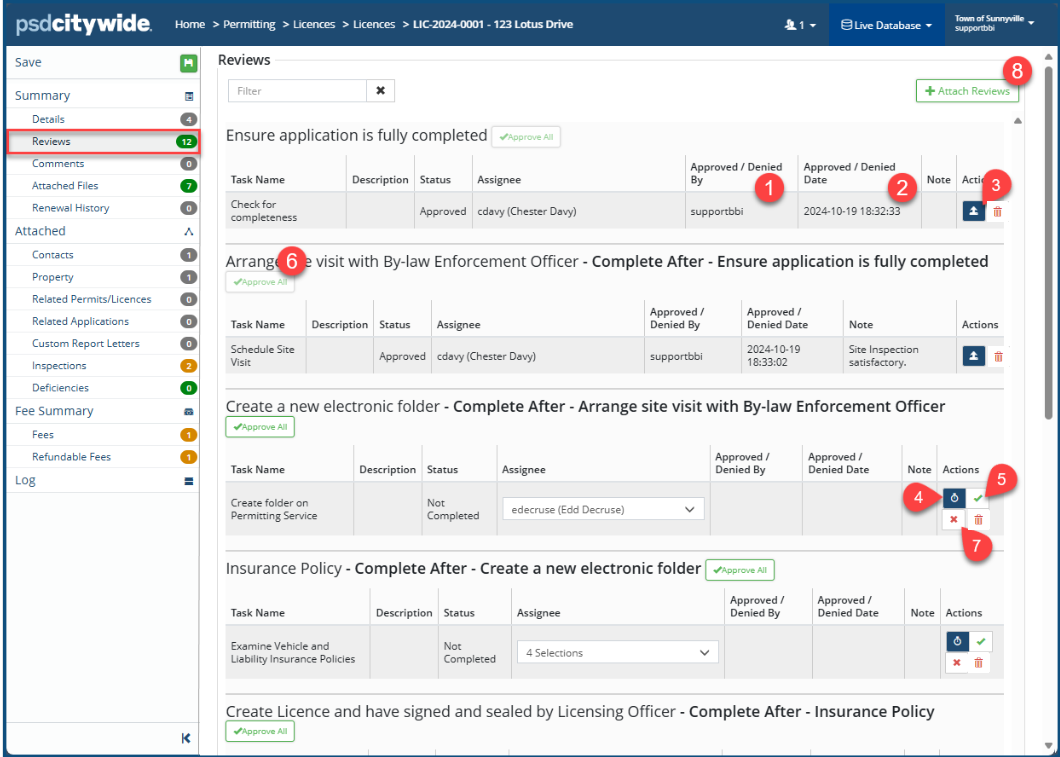Screen dimensions: 1060x757
Task: Click timer icon for Create folder task
Action: 955,498
